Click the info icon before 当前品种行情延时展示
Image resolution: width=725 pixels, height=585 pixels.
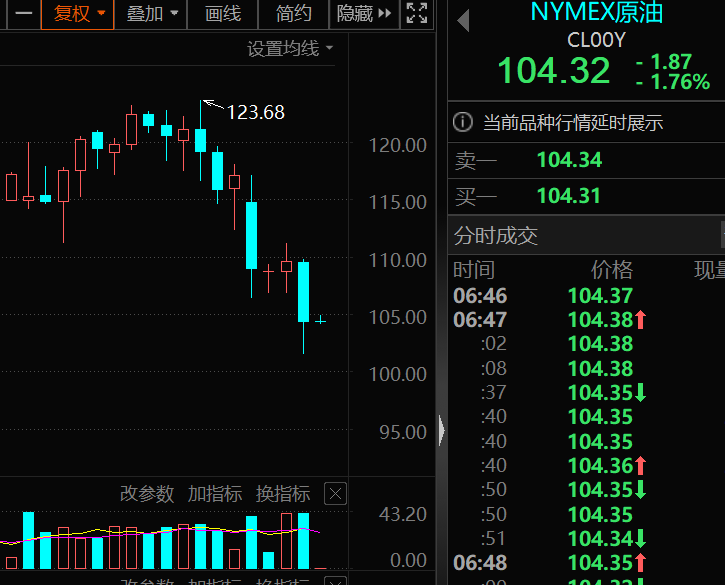click(463, 123)
